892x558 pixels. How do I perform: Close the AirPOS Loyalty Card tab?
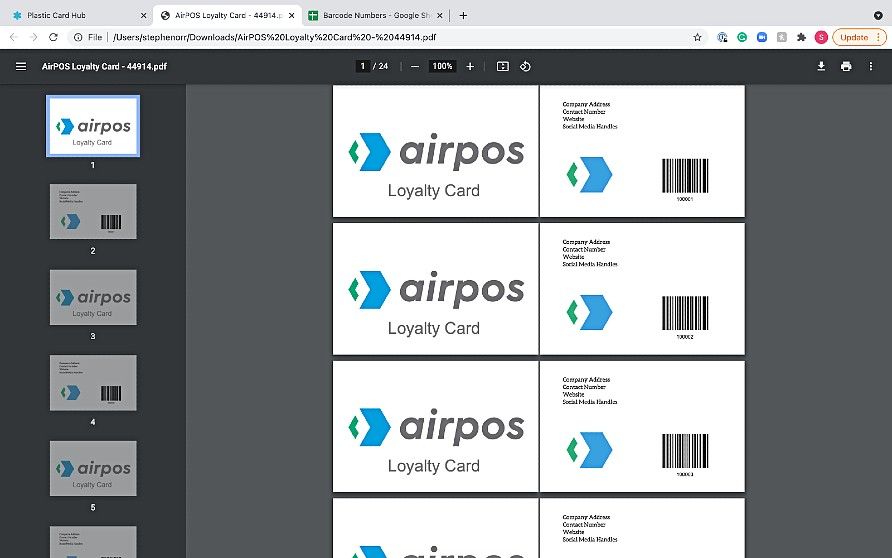tap(291, 15)
